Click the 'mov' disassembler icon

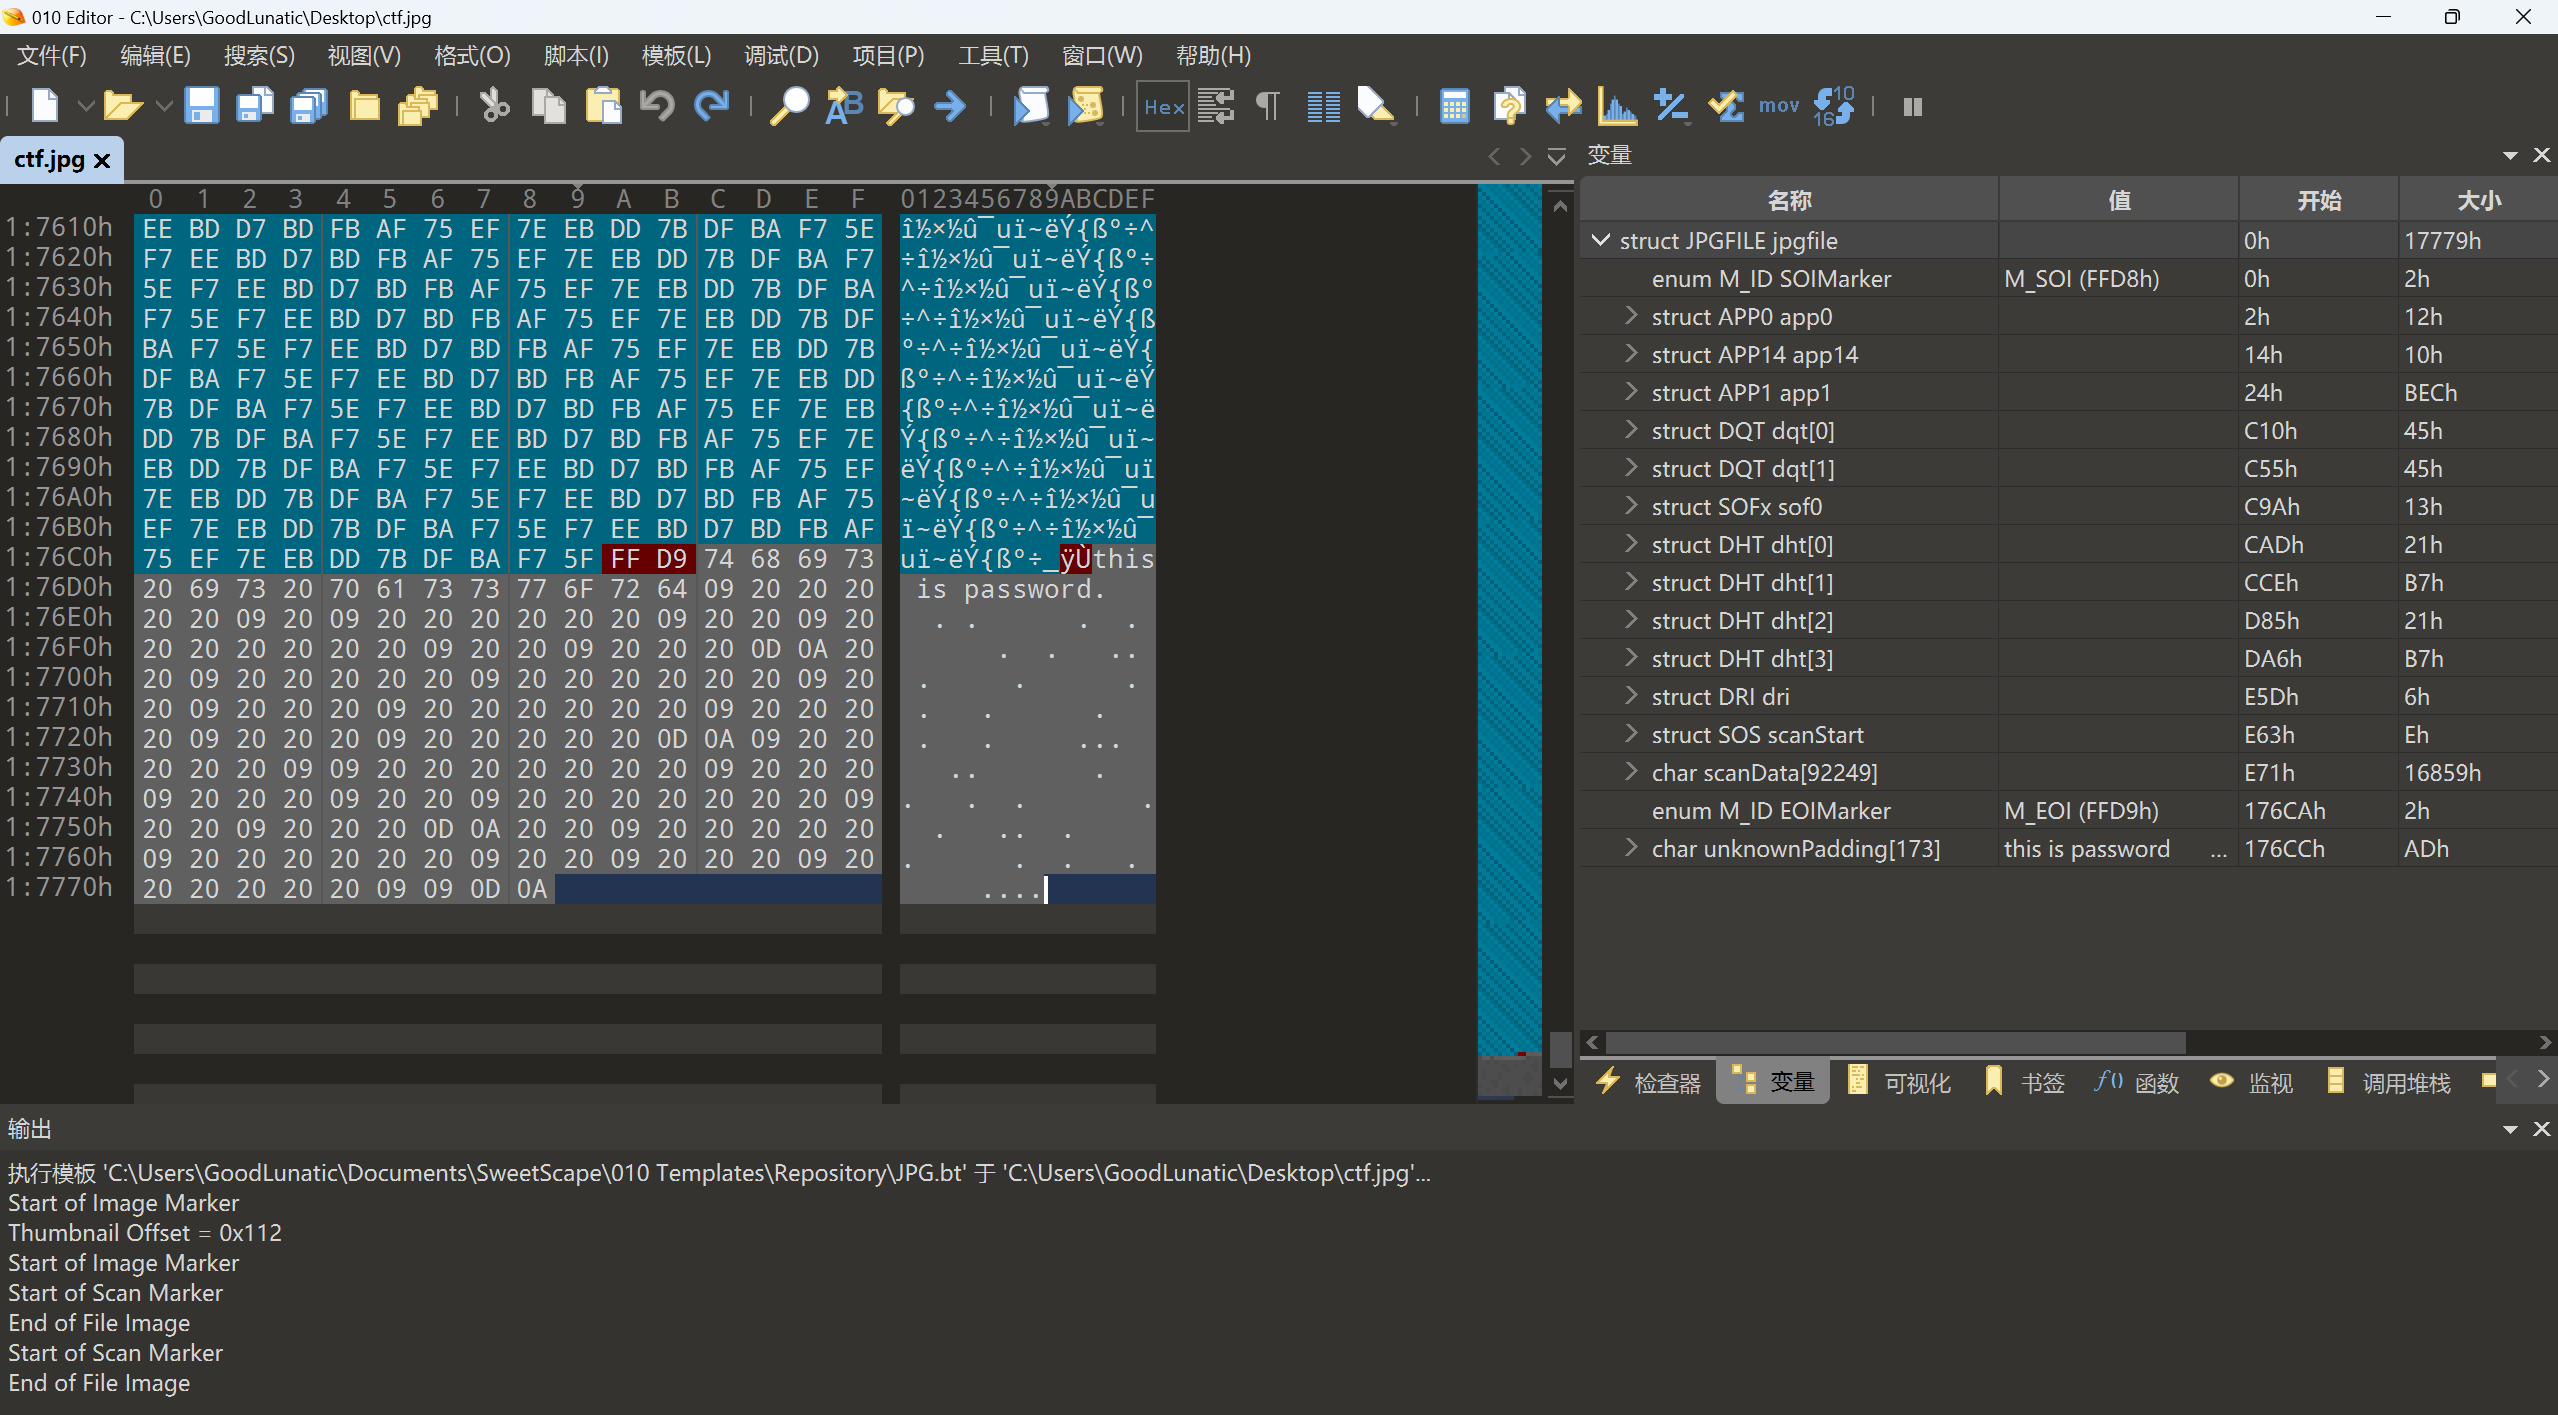[x=1779, y=106]
